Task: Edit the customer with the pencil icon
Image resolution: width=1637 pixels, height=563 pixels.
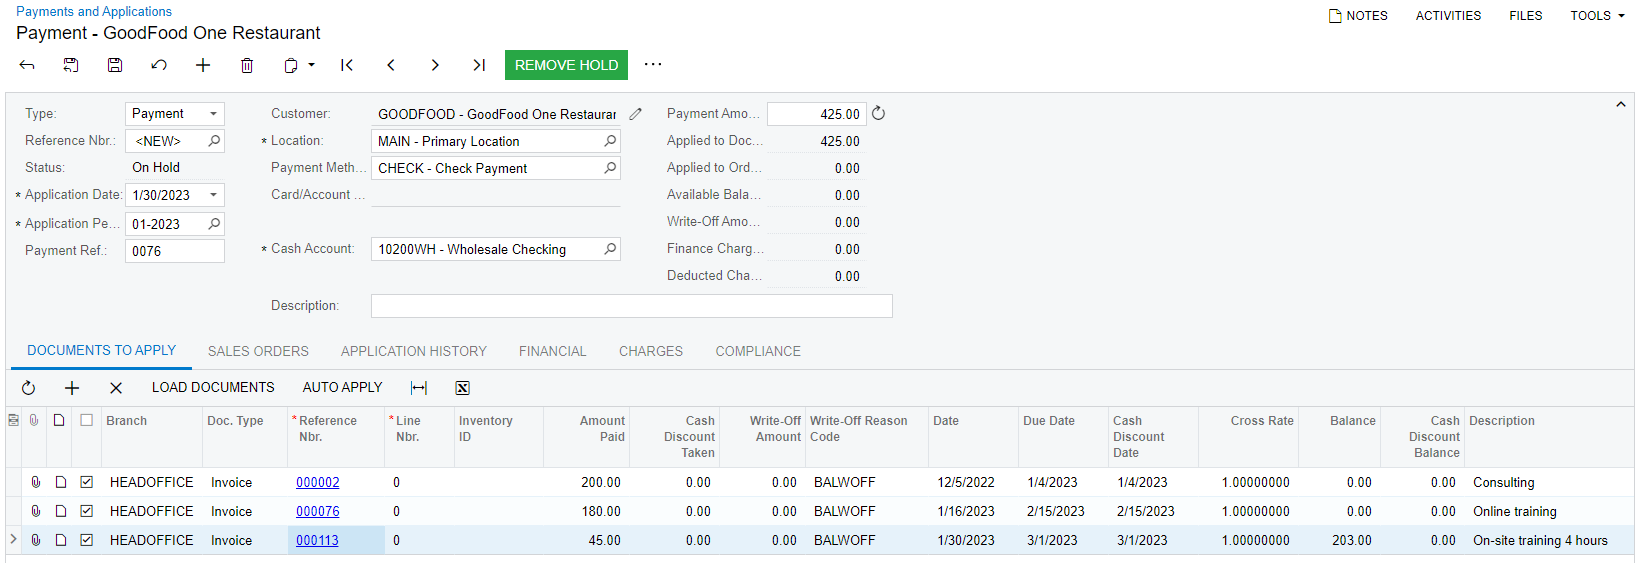Action: pyautogui.click(x=635, y=114)
